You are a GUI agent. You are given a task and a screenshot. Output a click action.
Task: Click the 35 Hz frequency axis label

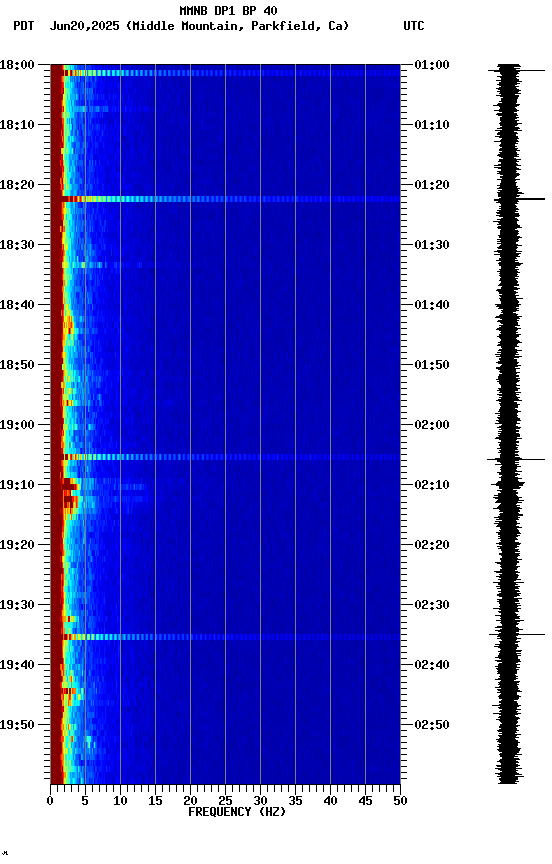coord(295,801)
